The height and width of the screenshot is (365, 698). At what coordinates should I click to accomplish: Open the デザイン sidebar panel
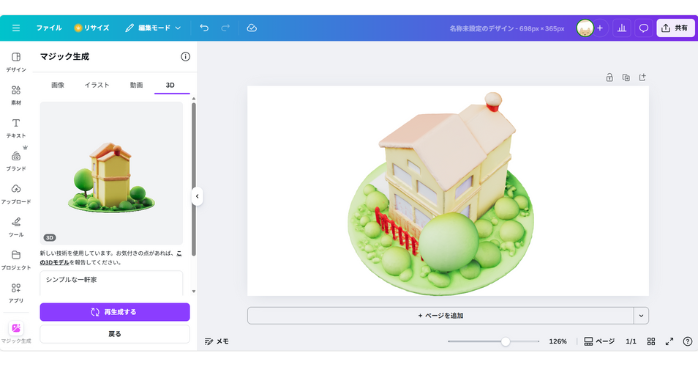click(16, 62)
